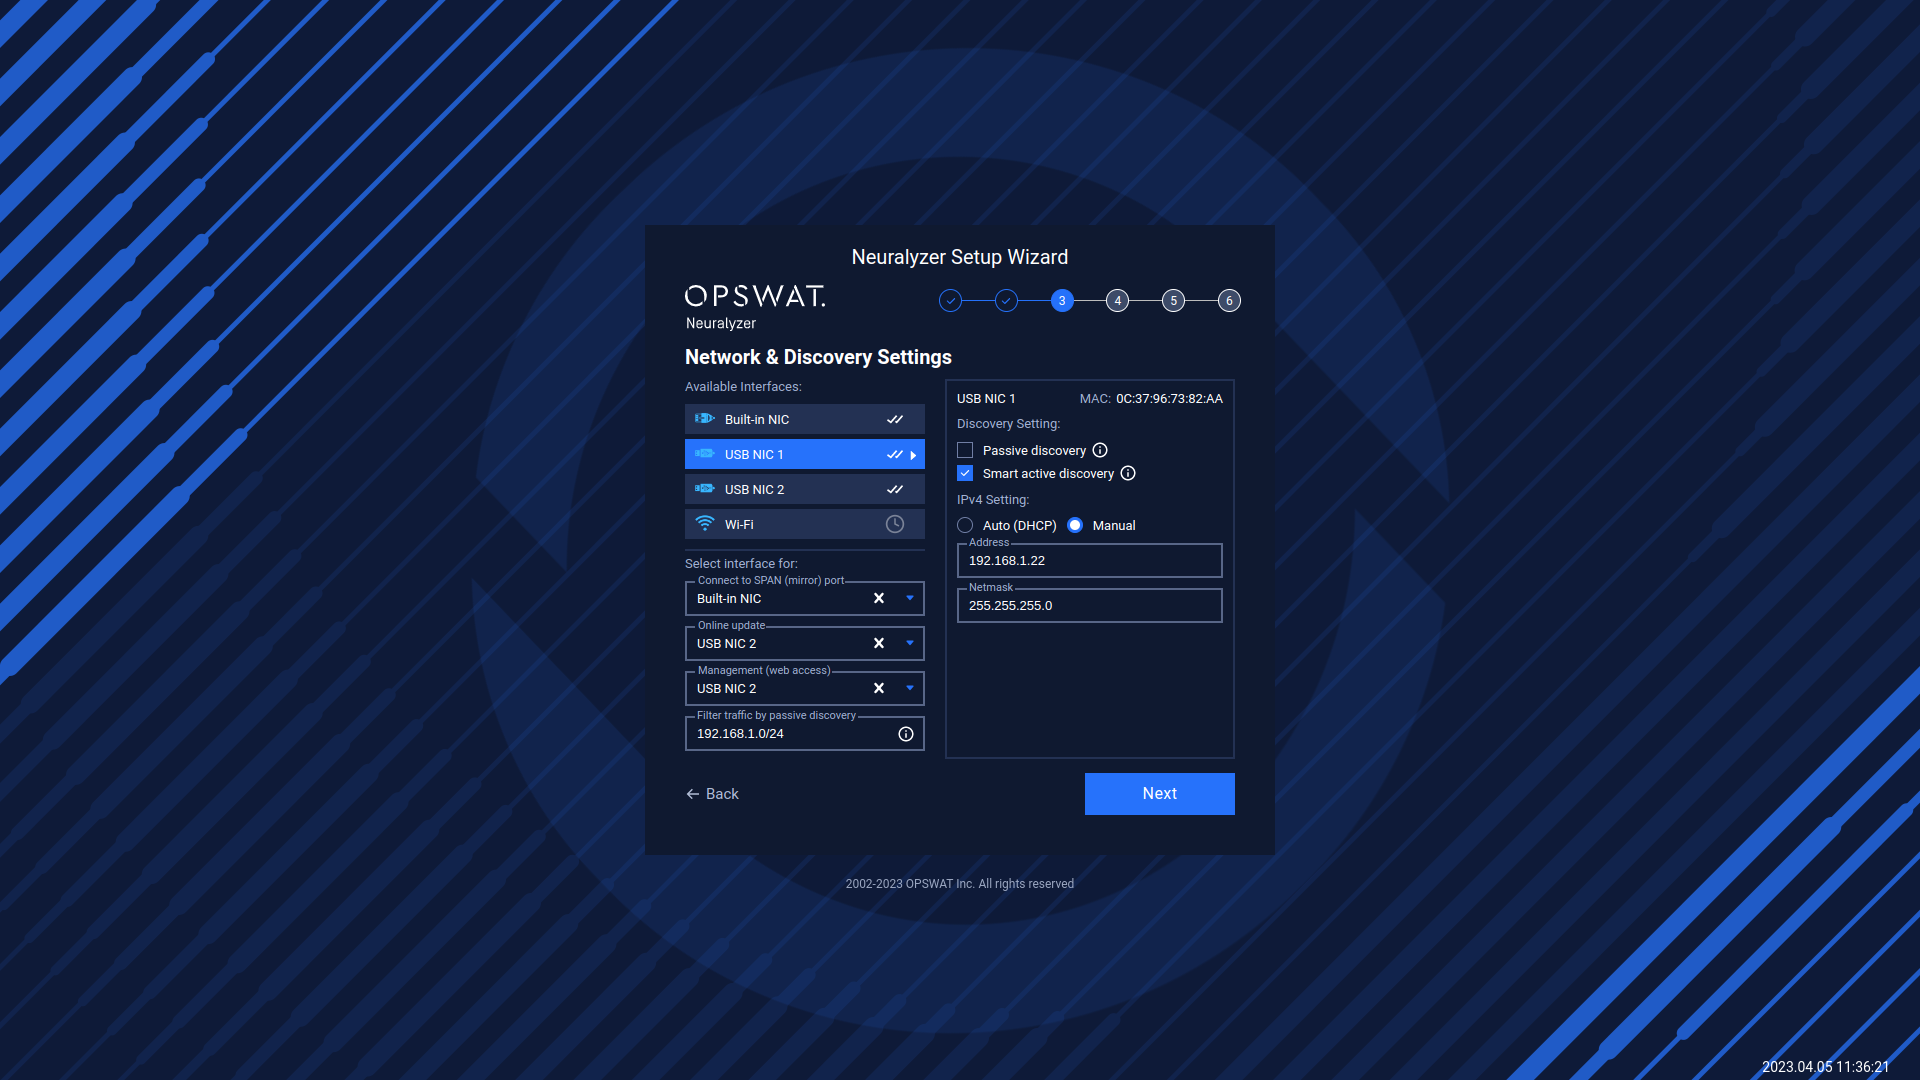Screen dimensions: 1920x1080
Task: Go to wizard step 6 indicator
Action: [x=1229, y=300]
